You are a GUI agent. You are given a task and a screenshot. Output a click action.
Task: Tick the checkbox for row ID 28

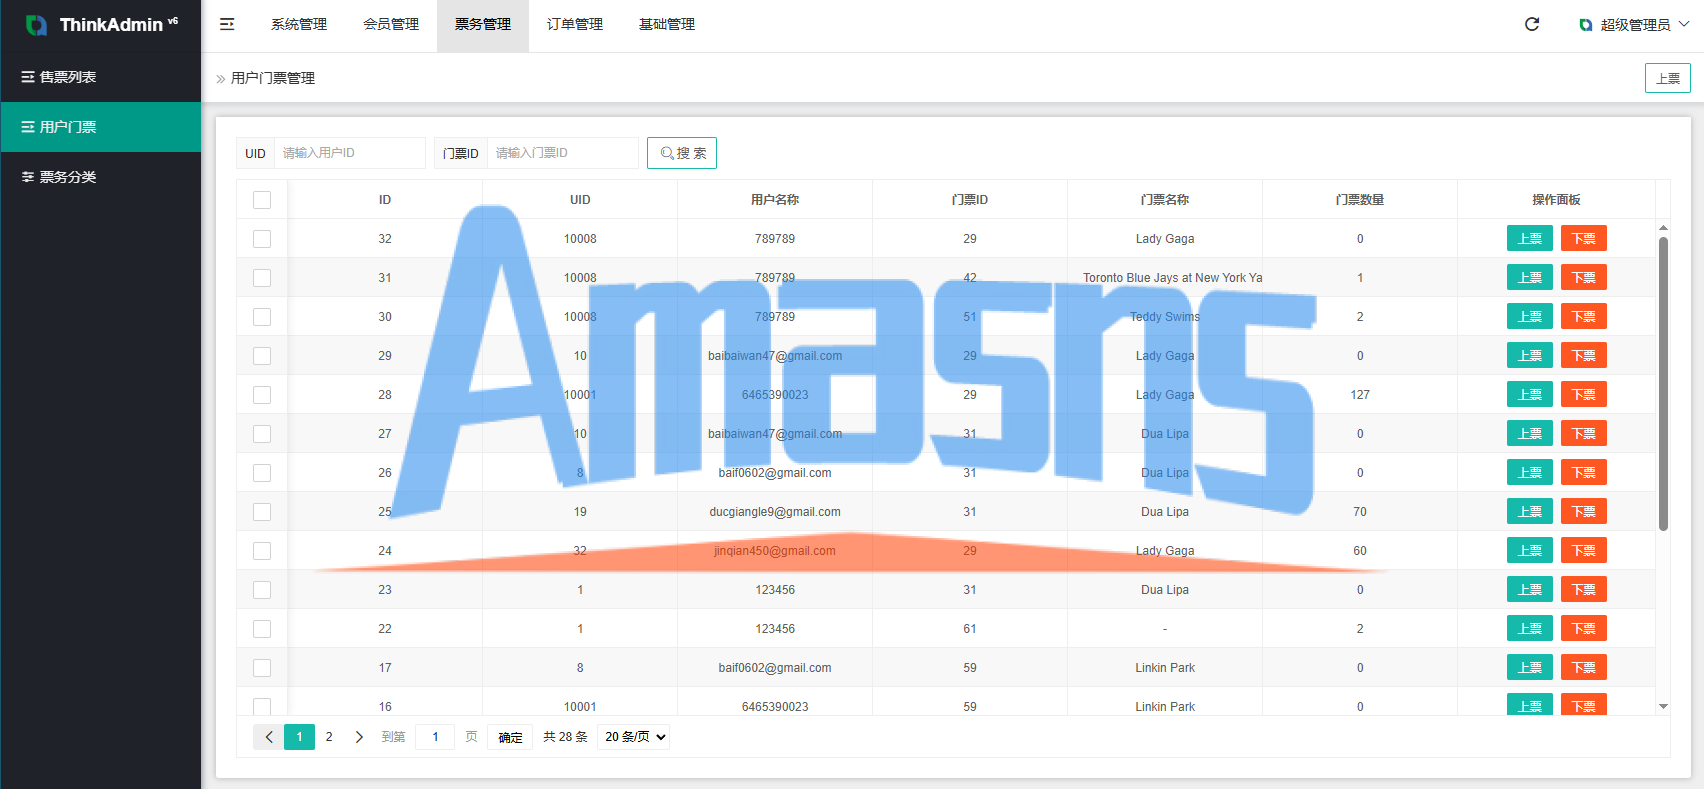coord(262,395)
